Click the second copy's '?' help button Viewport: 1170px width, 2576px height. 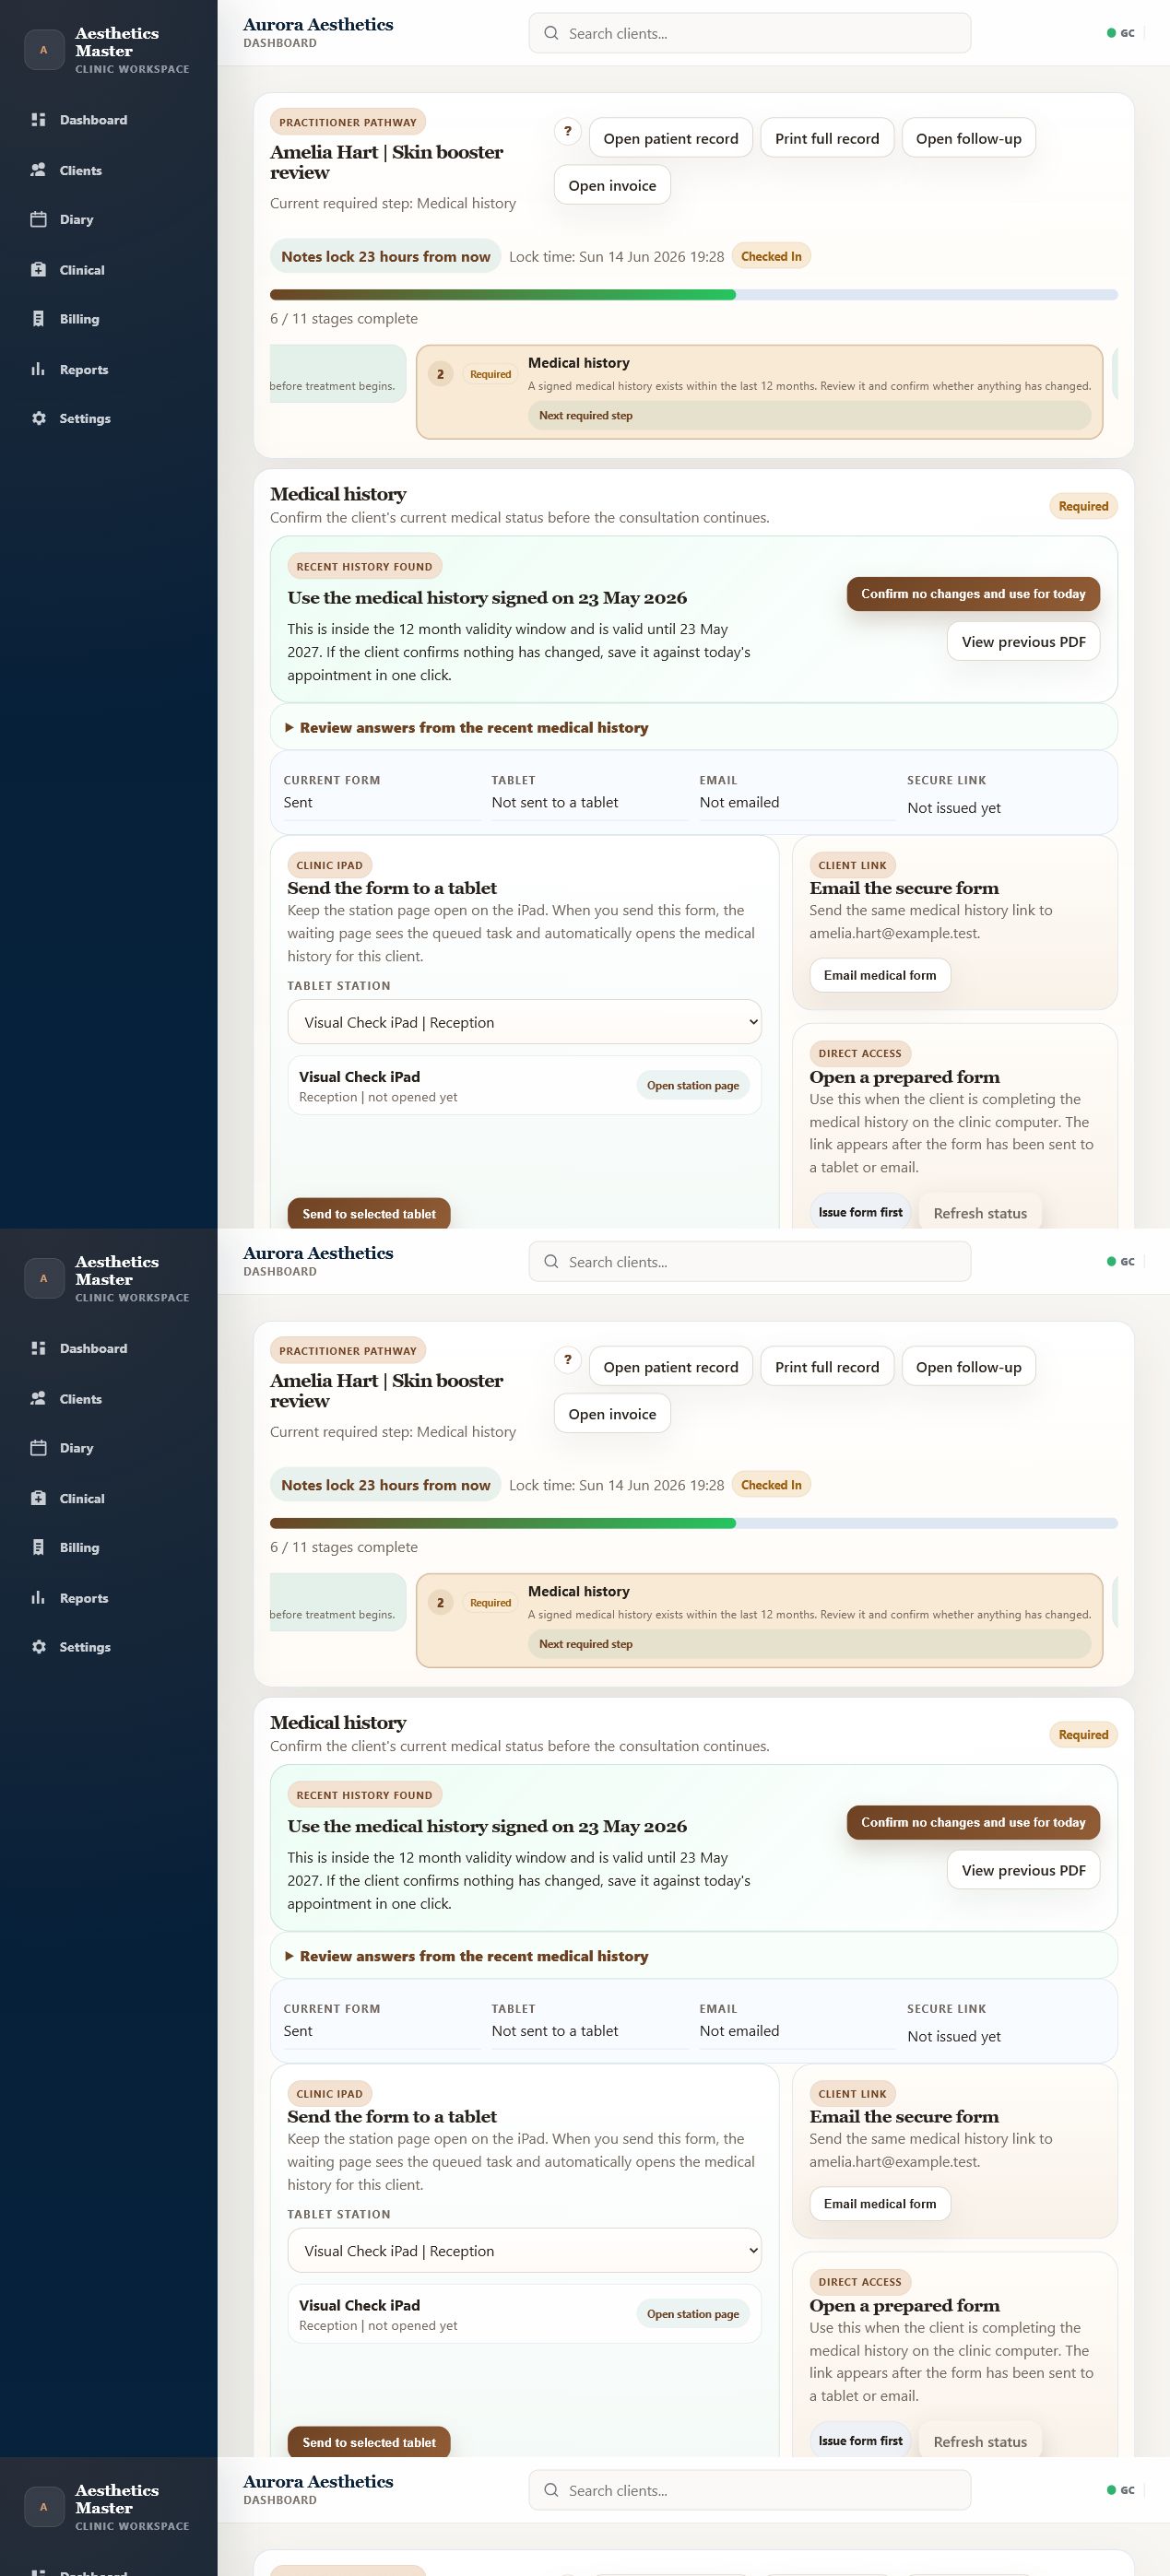pyautogui.click(x=568, y=1359)
